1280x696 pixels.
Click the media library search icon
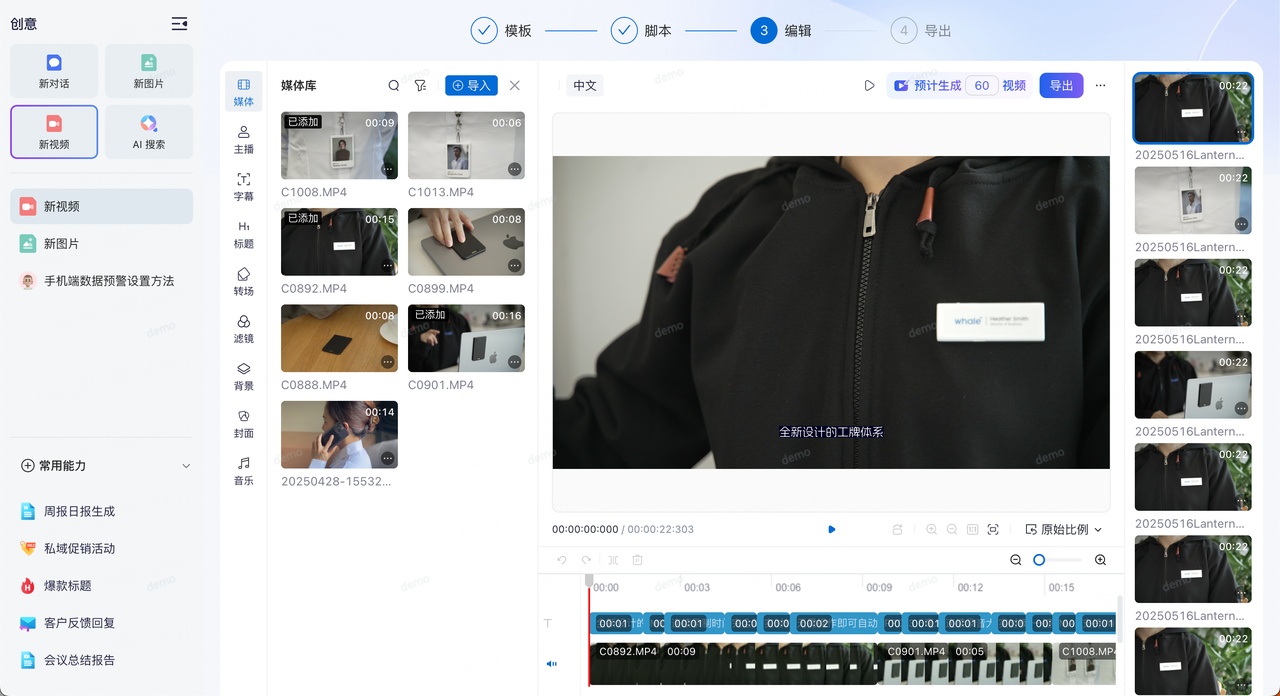coord(394,86)
